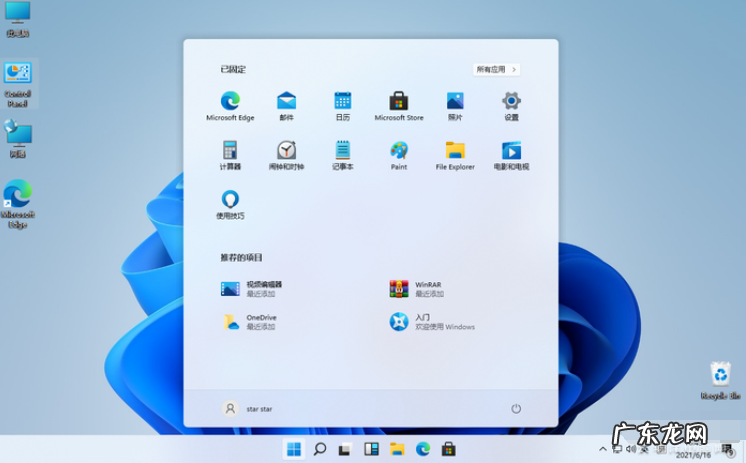Open the notification center icon

pos(728,450)
